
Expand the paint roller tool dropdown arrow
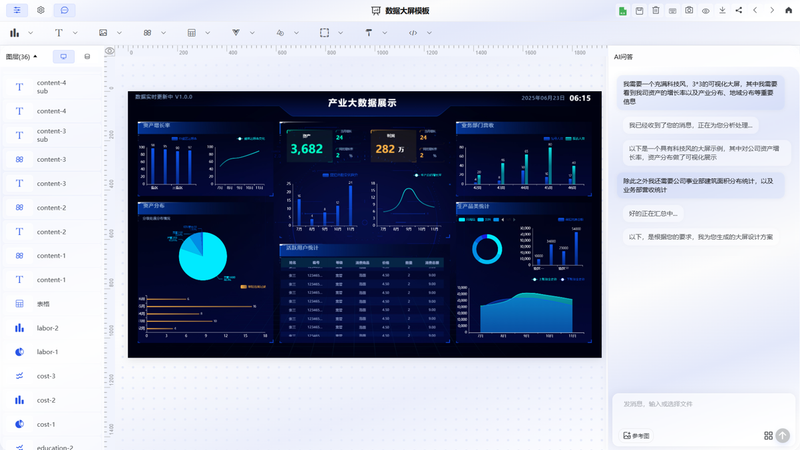pos(385,33)
